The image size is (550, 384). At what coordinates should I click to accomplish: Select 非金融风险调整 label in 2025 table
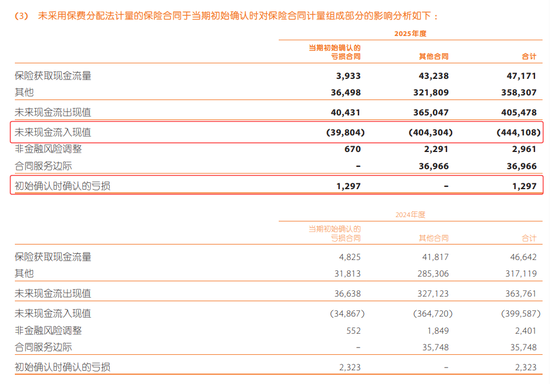click(x=48, y=149)
